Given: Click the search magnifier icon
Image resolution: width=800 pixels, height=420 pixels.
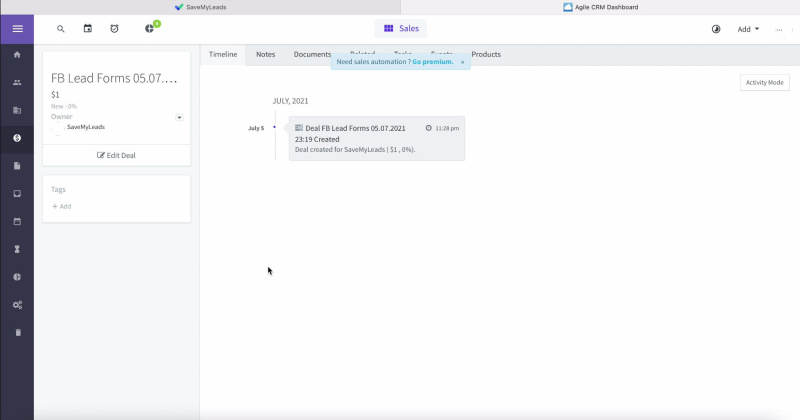Looking at the screenshot, I should (x=61, y=29).
